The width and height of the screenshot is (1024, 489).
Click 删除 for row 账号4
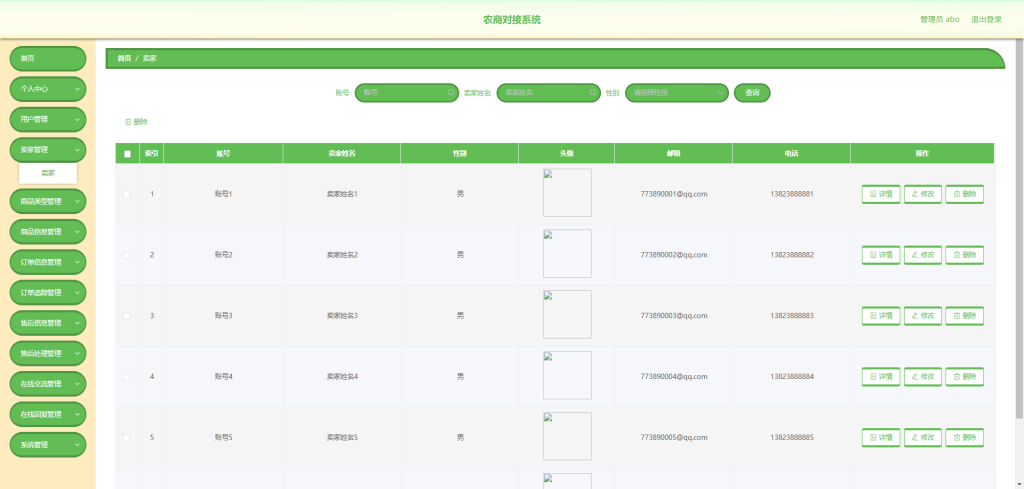click(x=965, y=377)
